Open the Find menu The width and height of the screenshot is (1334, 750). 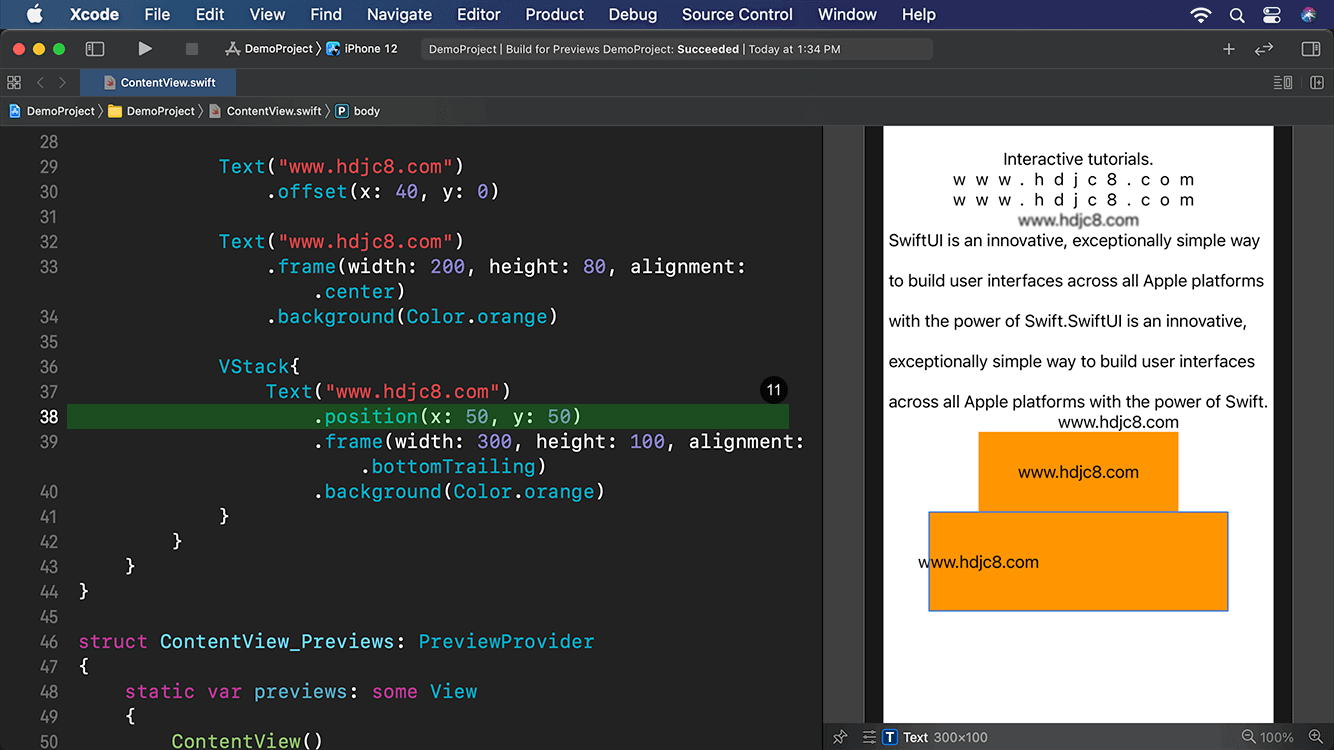(x=326, y=14)
